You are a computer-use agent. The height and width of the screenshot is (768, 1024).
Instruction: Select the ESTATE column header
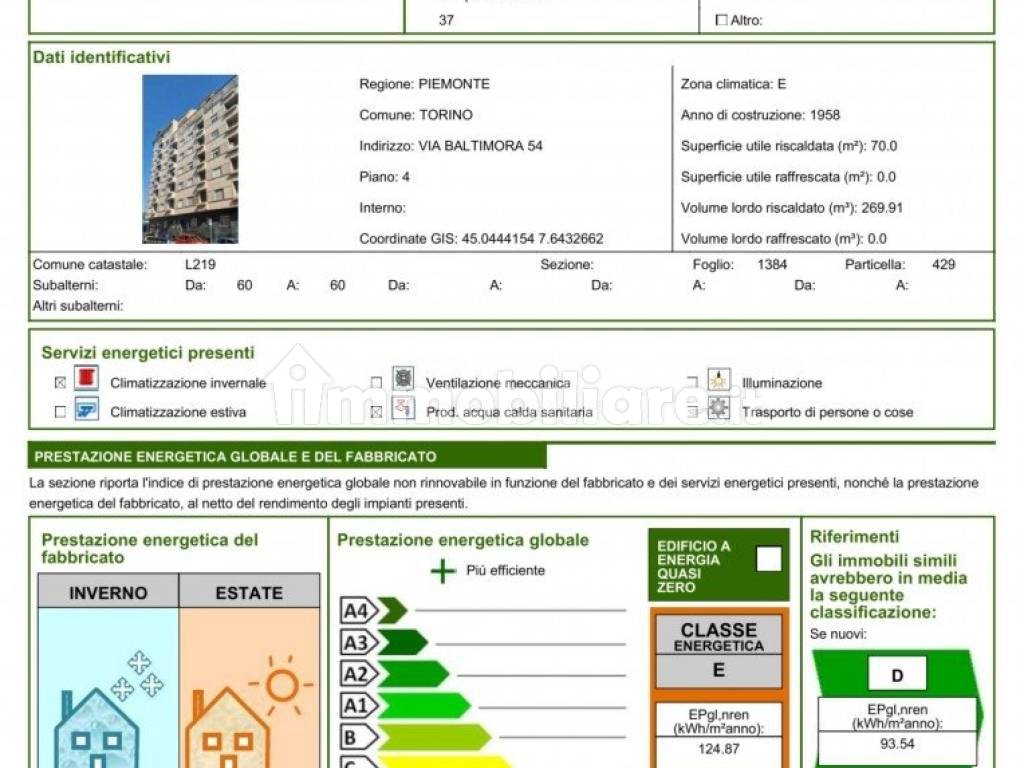(x=249, y=592)
